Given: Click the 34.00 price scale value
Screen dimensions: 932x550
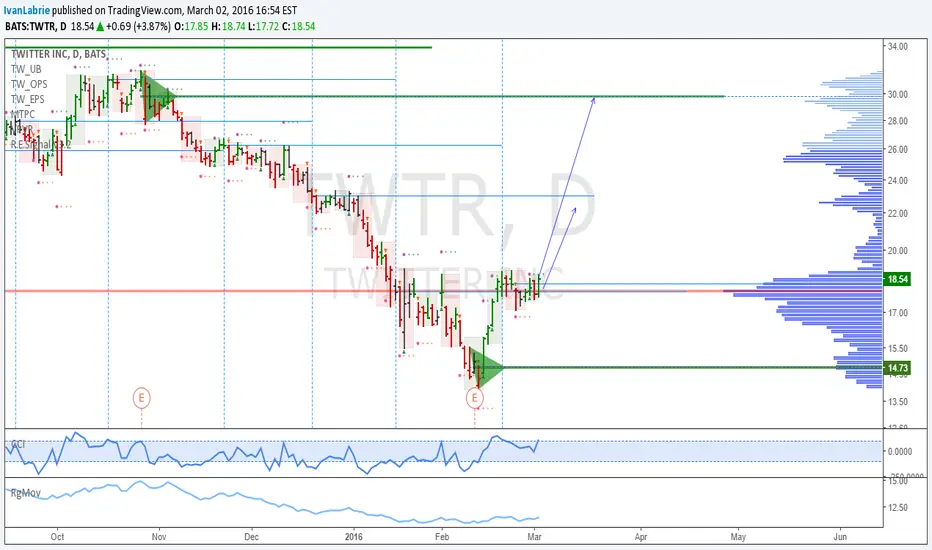Looking at the screenshot, I should (x=898, y=46).
